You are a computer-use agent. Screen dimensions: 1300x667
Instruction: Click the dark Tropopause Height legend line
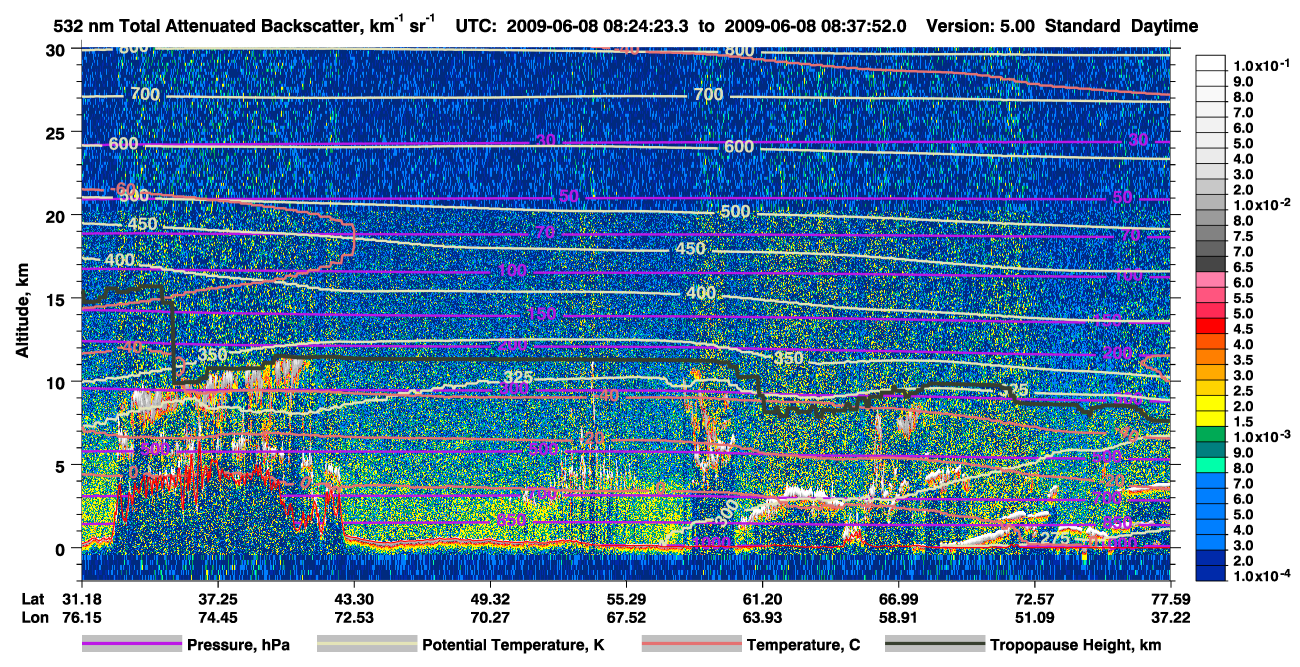[x=935, y=645]
